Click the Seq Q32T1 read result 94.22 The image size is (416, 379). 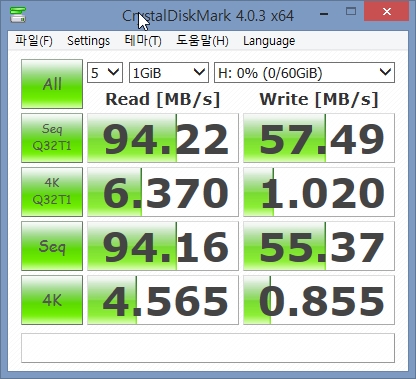tap(163, 138)
